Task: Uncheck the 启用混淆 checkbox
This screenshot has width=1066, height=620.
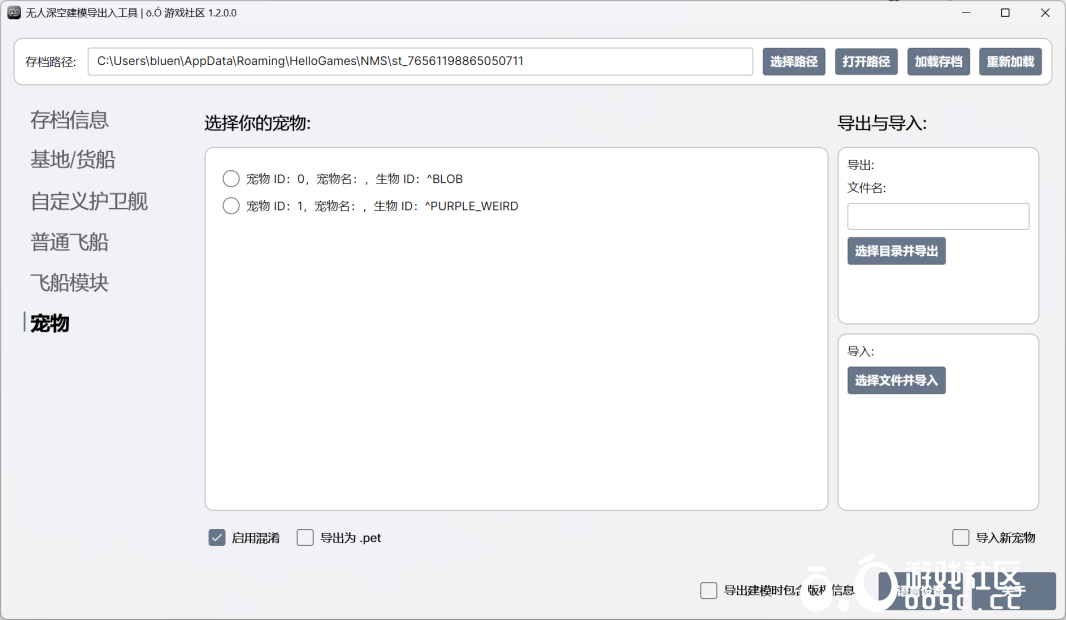Action: pos(217,537)
